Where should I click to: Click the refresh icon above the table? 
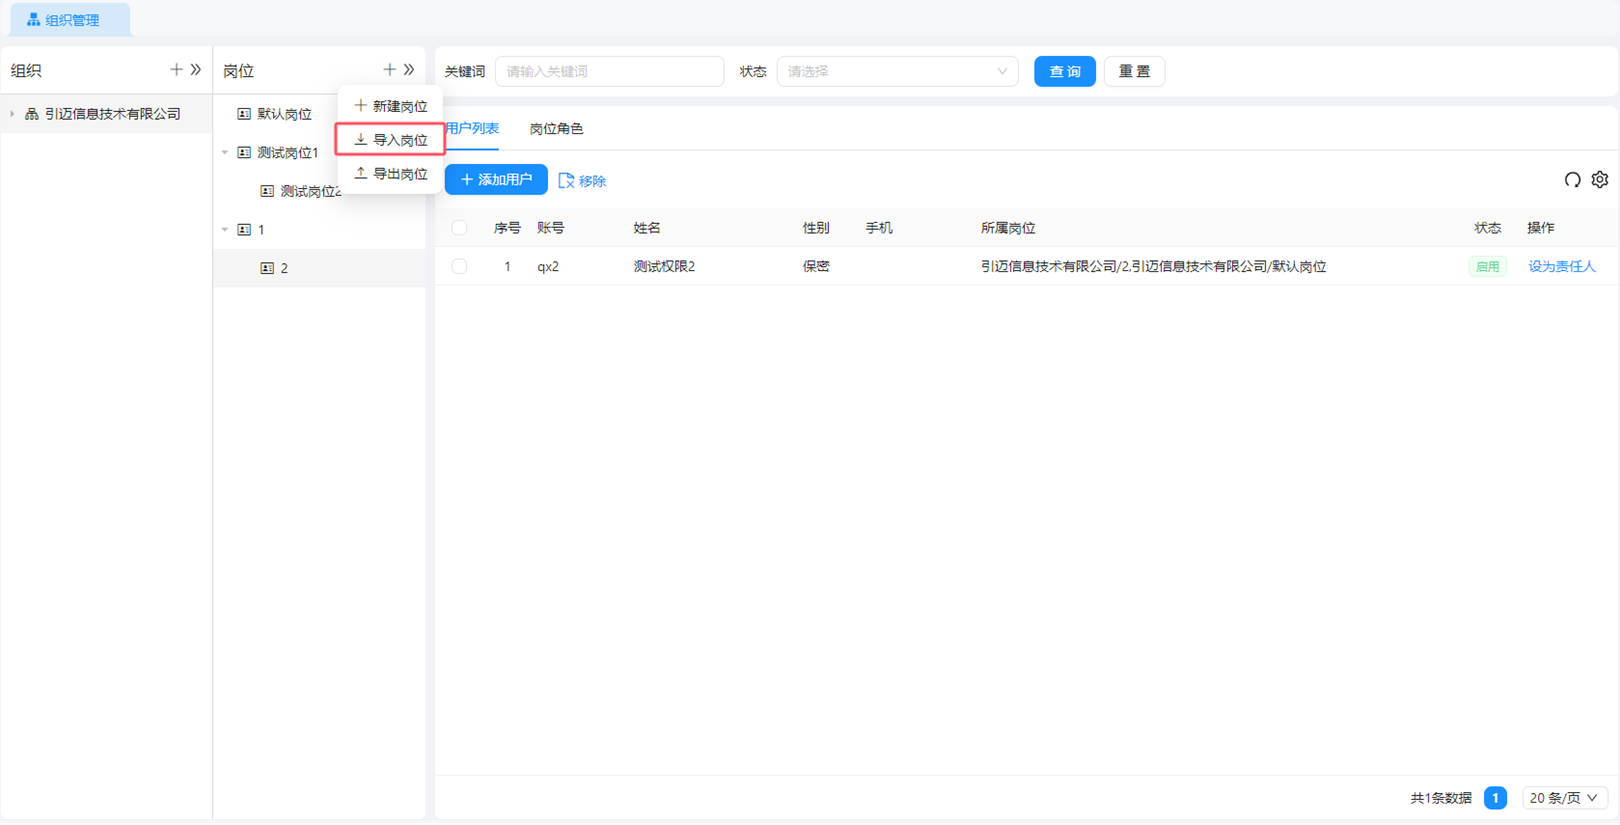1572,180
